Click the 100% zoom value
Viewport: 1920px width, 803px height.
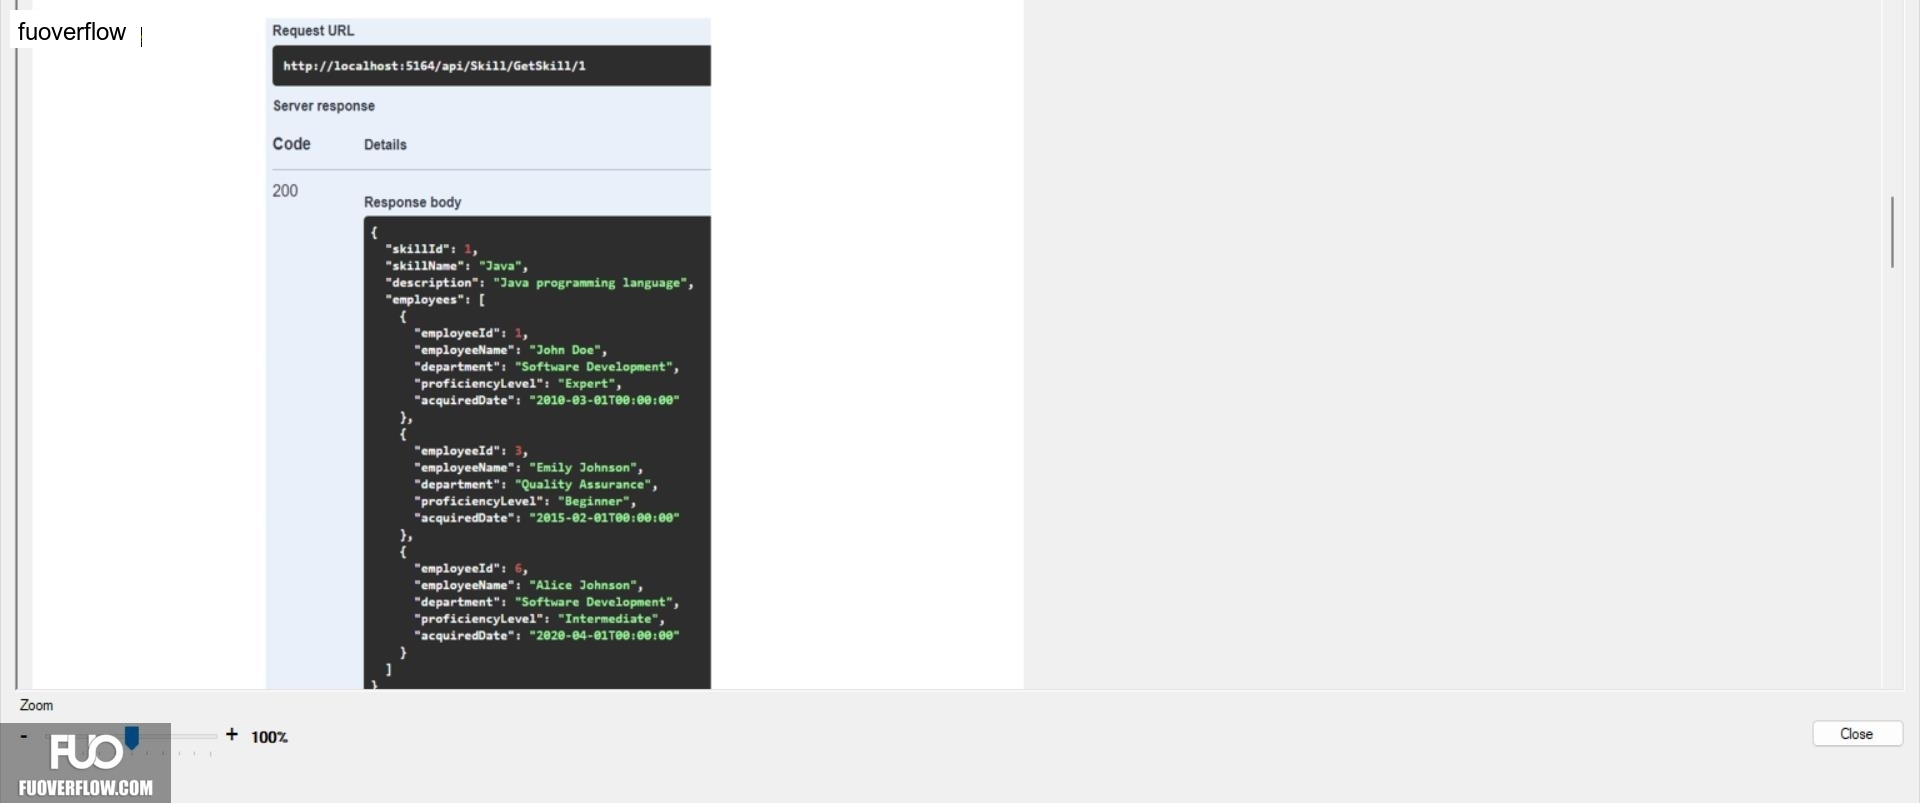pyautogui.click(x=270, y=737)
